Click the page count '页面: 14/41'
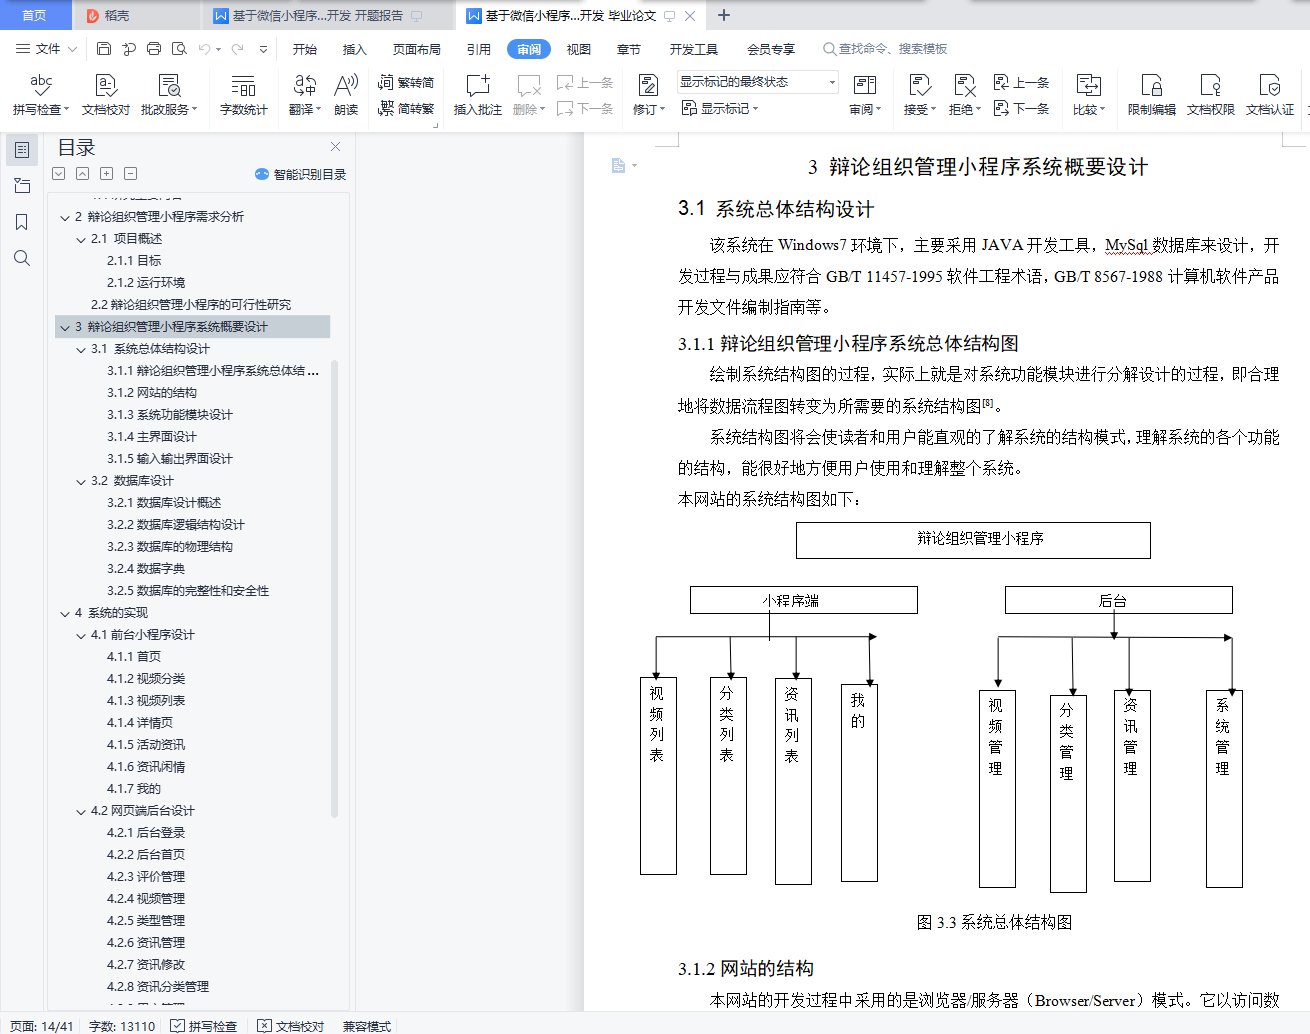Viewport: 1310px width, 1034px height. click(42, 1026)
